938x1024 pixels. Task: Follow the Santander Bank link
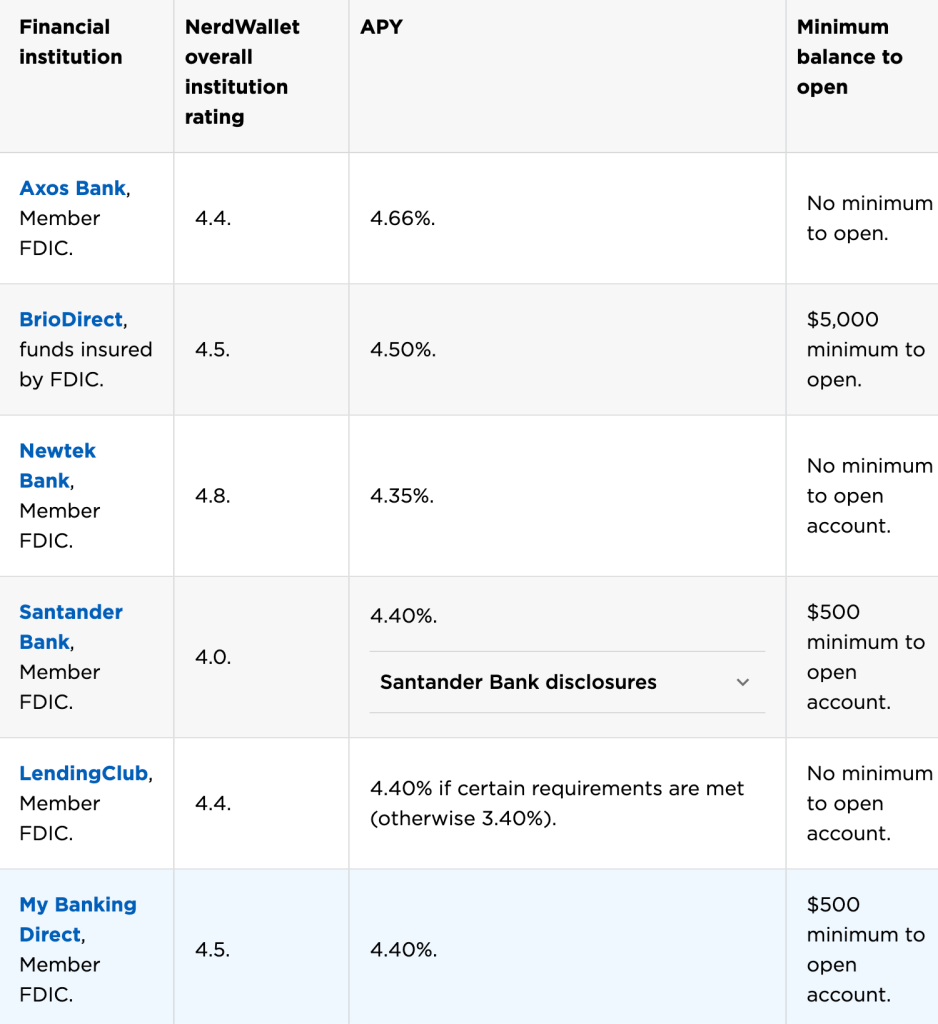pyautogui.click(x=70, y=626)
